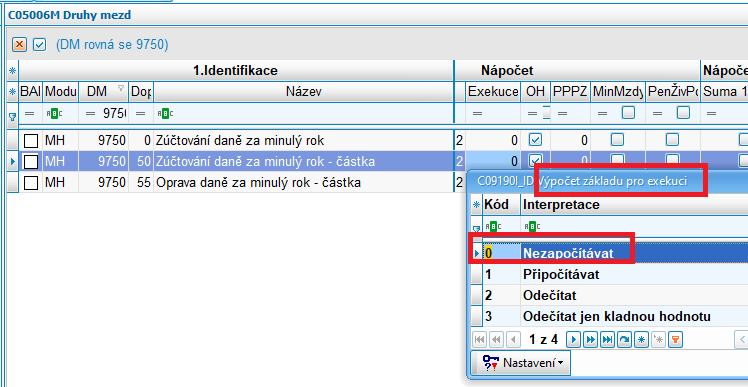The image size is (748, 387).
Task: Remove the DM filter using the red X icon
Action: (19, 45)
